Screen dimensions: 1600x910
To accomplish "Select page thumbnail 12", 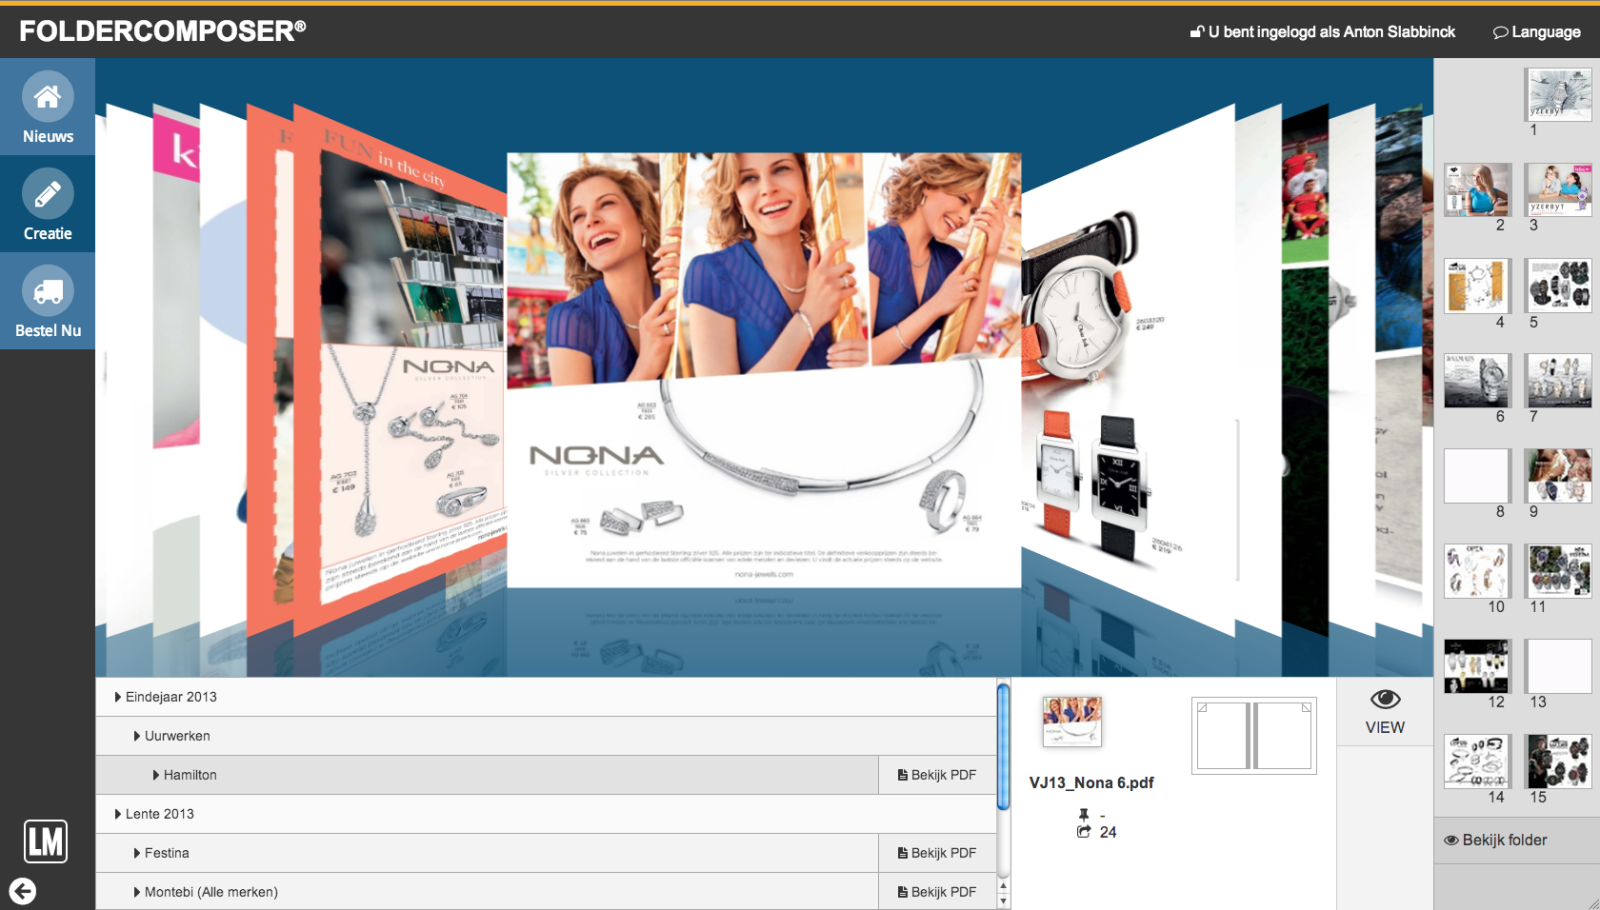I will (x=1477, y=667).
